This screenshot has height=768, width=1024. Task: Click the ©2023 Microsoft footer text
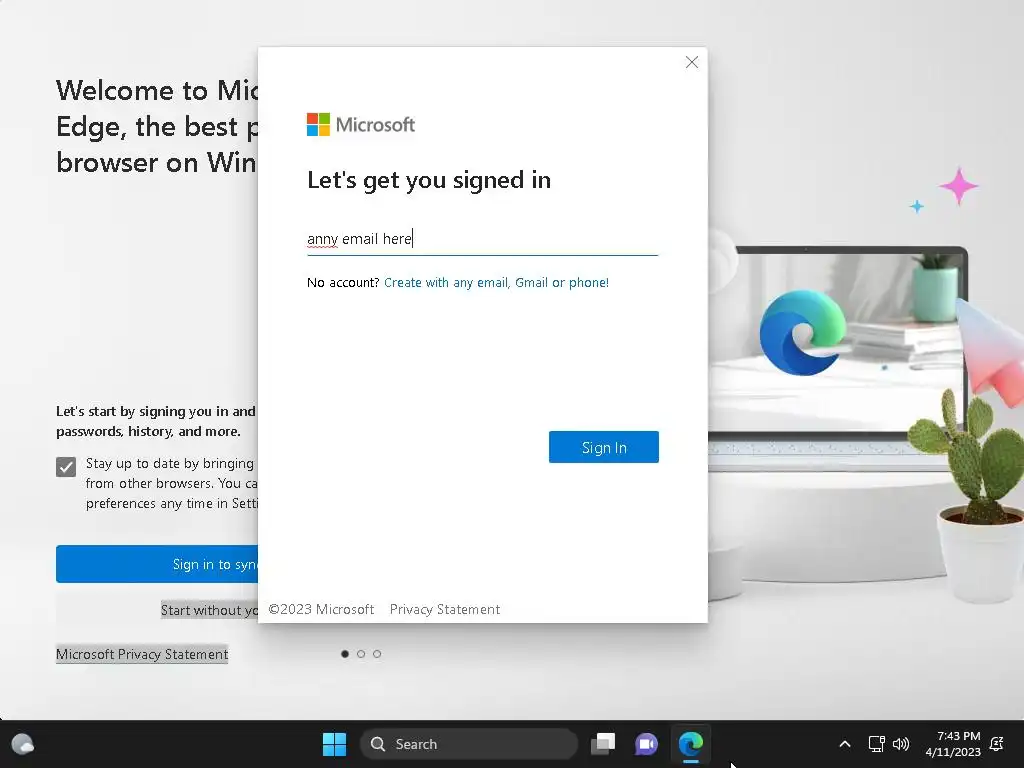[x=321, y=609]
